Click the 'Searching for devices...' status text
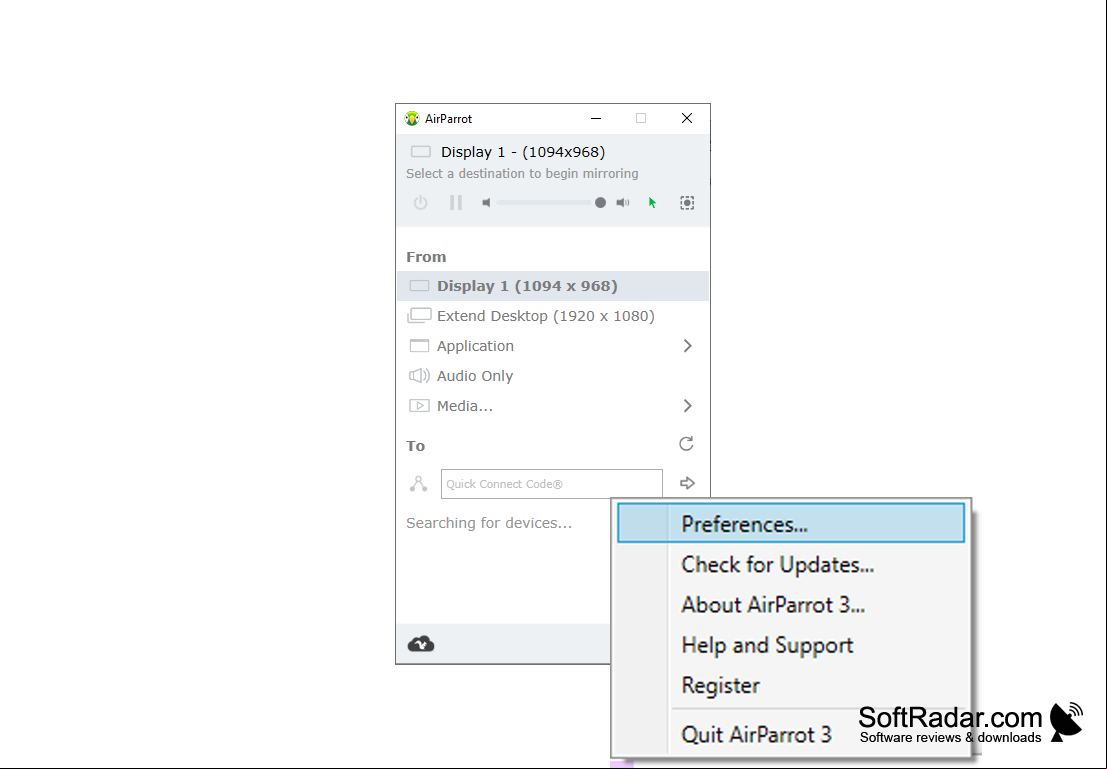This screenshot has height=769, width=1107. (x=489, y=523)
